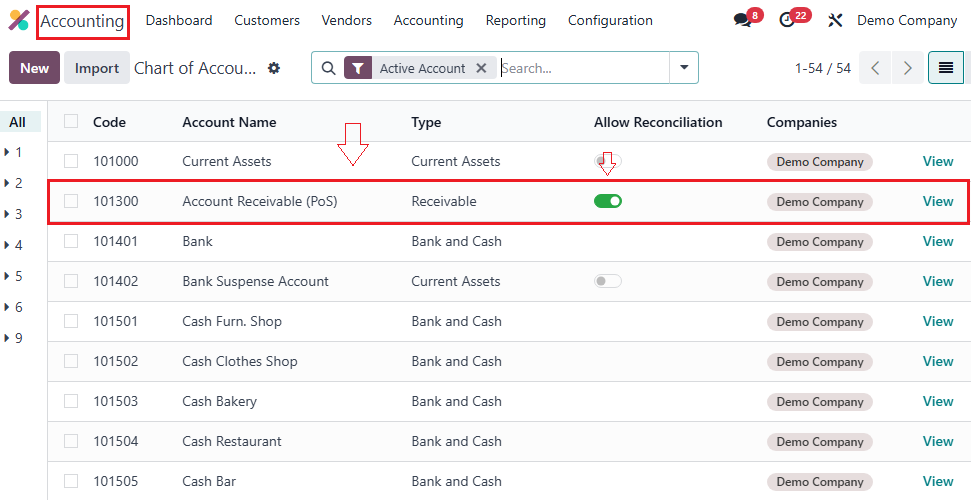This screenshot has width=971, height=500.
Task: Expand account group 9 in sidebar
Action: coord(7,338)
